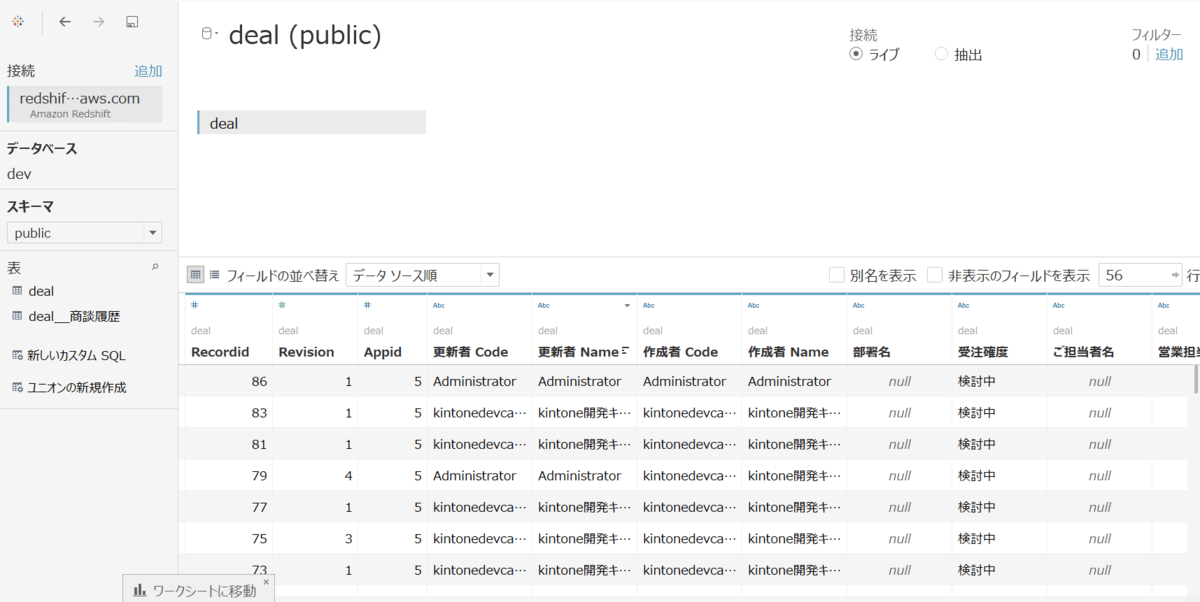Image resolution: width=1200 pixels, height=602 pixels.
Task: Click the vertical scrollbar of the data grid
Action: pyautogui.click(x=1196, y=380)
